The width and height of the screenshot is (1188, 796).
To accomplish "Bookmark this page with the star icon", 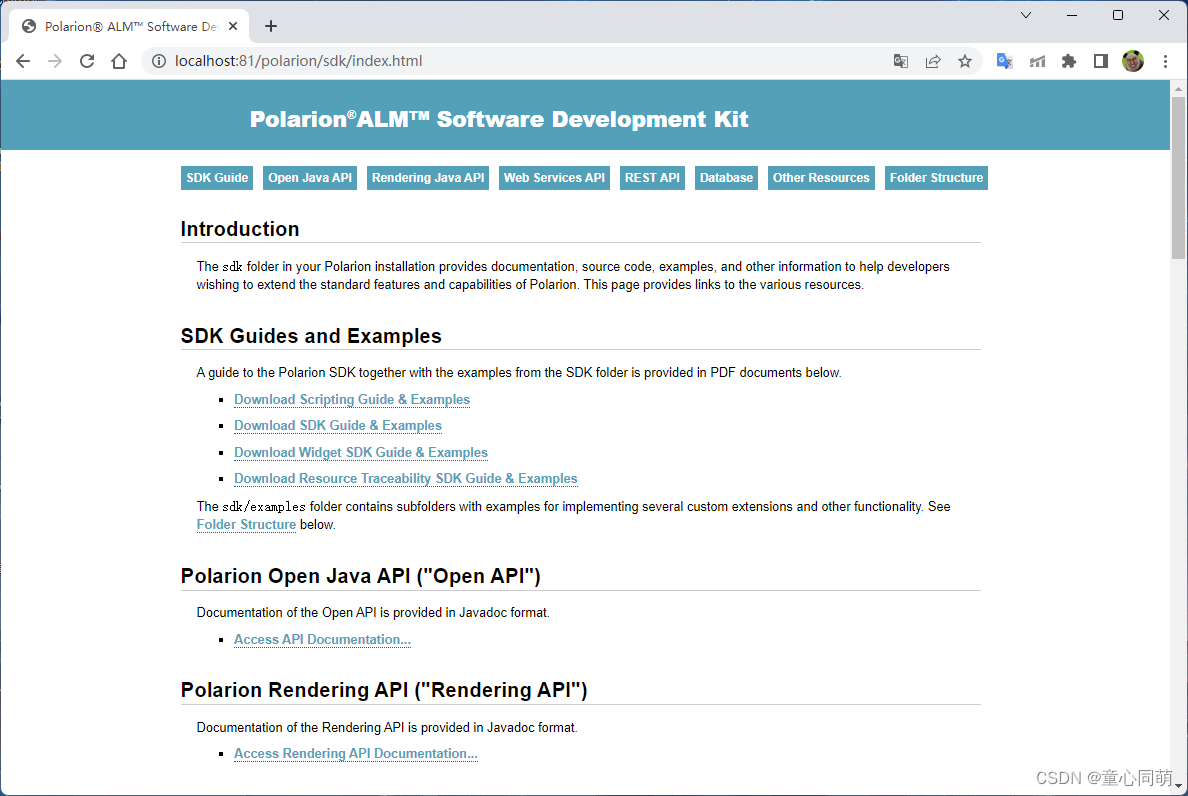I will pyautogui.click(x=964, y=61).
